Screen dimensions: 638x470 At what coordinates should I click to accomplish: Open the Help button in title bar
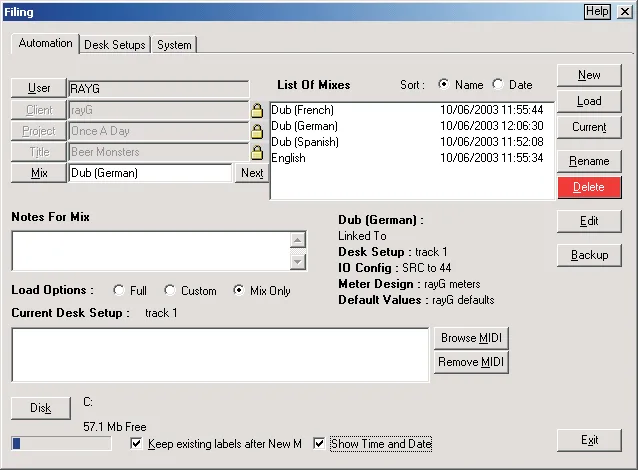pos(597,11)
